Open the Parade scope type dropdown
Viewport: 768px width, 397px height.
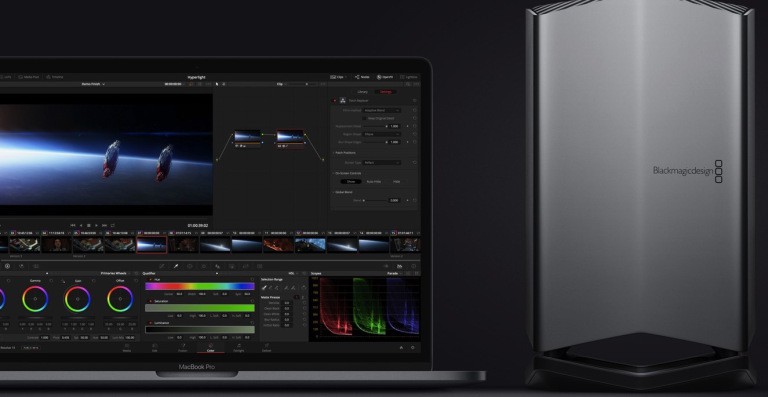point(394,273)
